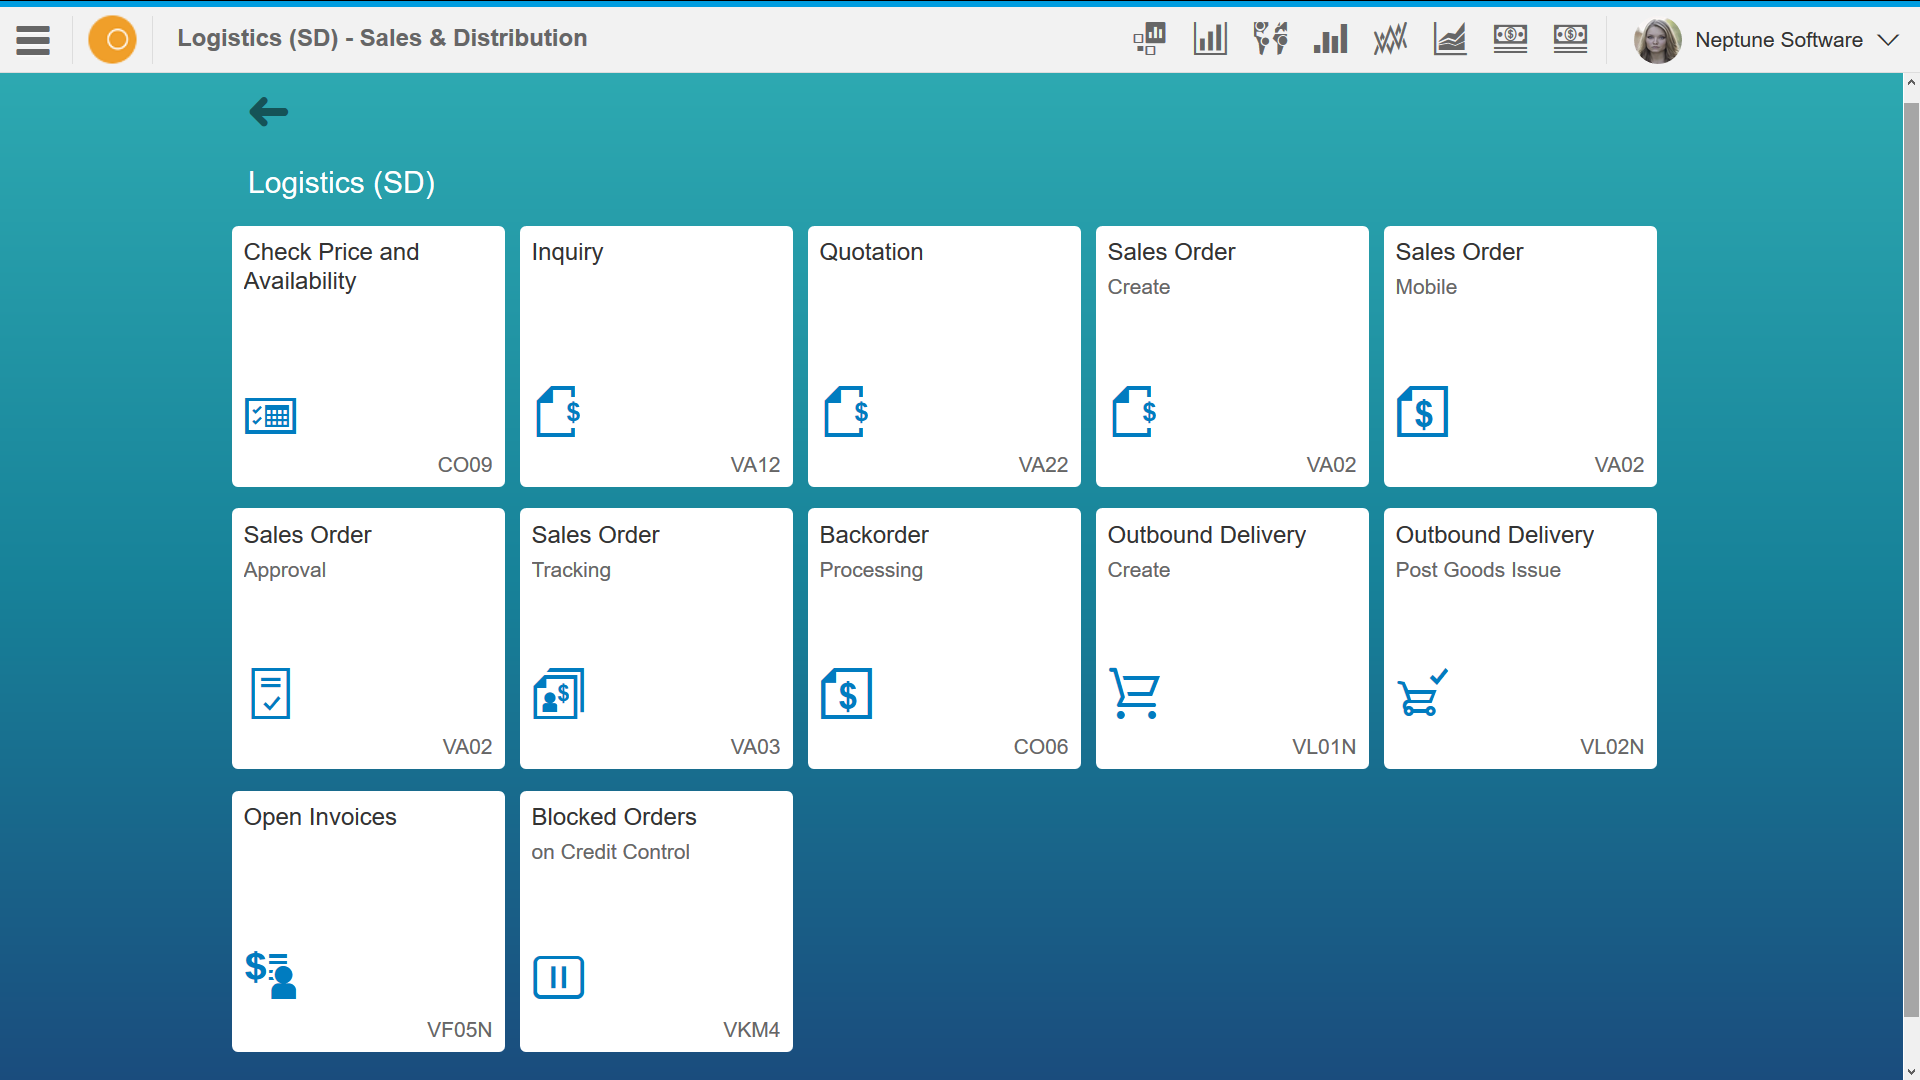This screenshot has height=1080, width=1920.
Task: Click the back navigation arrow
Action: (269, 112)
